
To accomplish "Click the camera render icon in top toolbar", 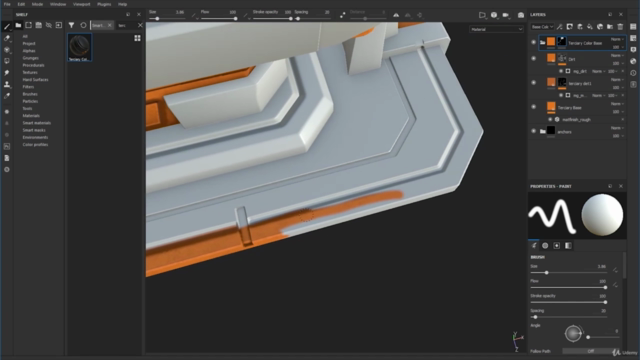I will click(521, 15).
